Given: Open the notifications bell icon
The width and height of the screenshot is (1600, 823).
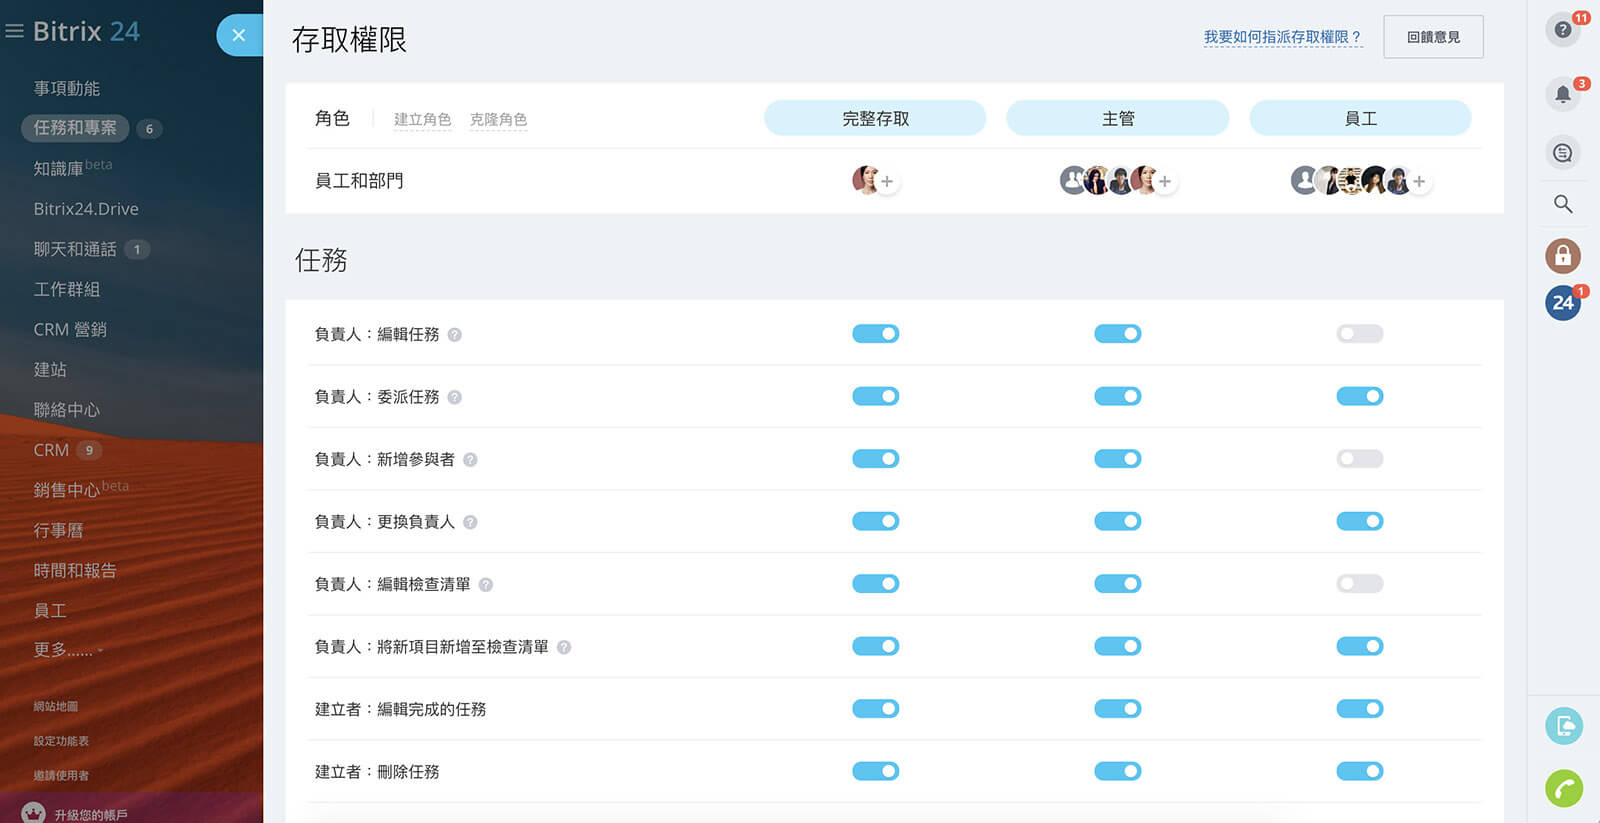Looking at the screenshot, I should (1563, 94).
